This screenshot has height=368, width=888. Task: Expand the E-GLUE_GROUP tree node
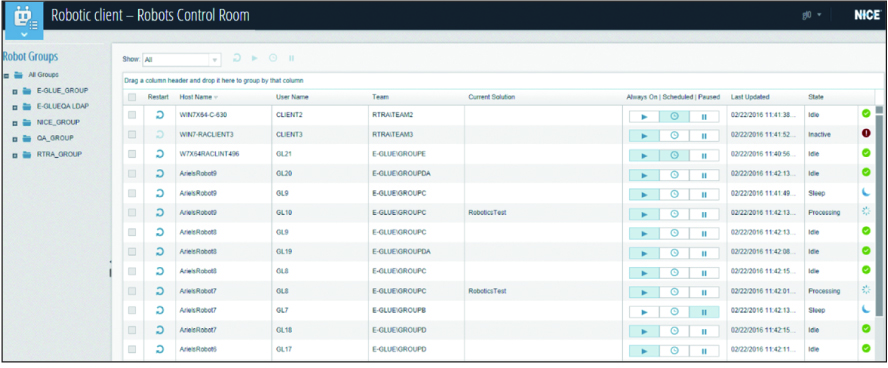pyautogui.click(x=15, y=91)
